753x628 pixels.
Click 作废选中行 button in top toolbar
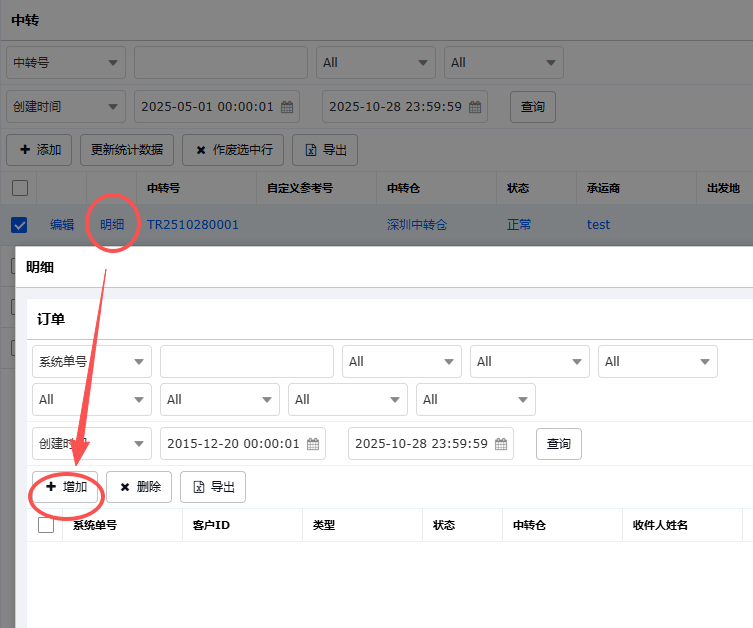coord(234,150)
